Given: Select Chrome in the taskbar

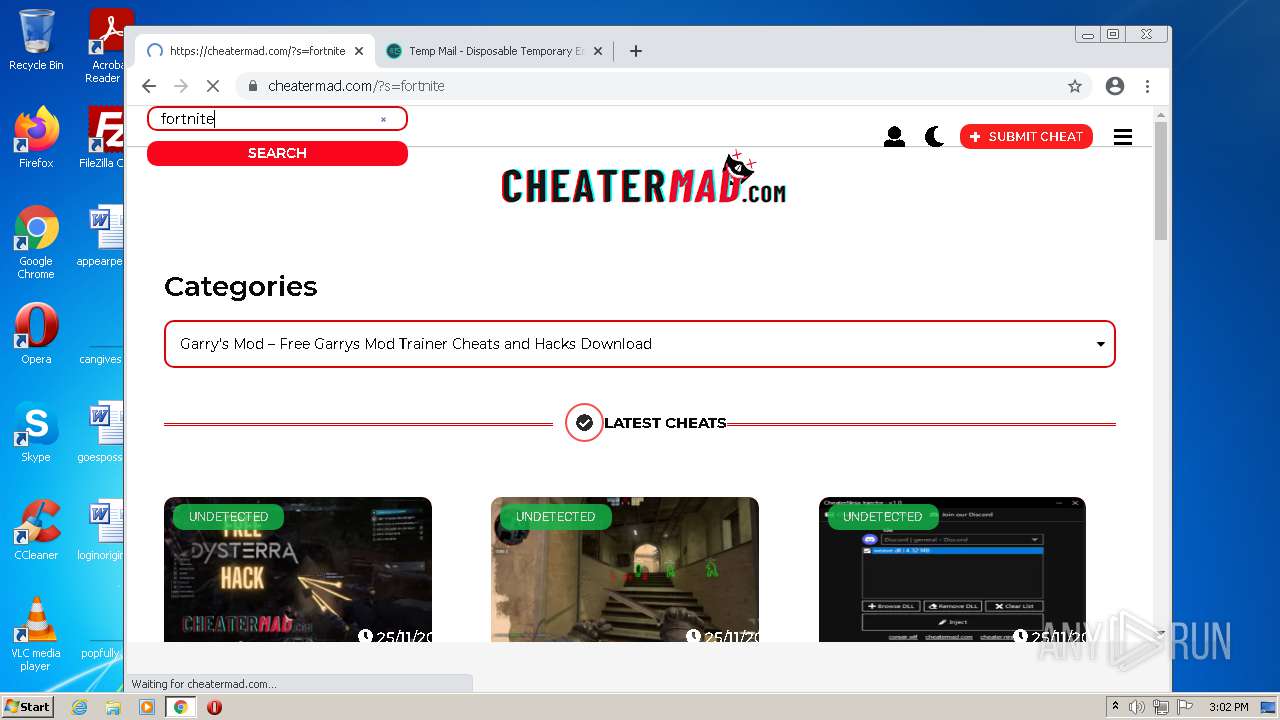Looking at the screenshot, I should pos(180,707).
